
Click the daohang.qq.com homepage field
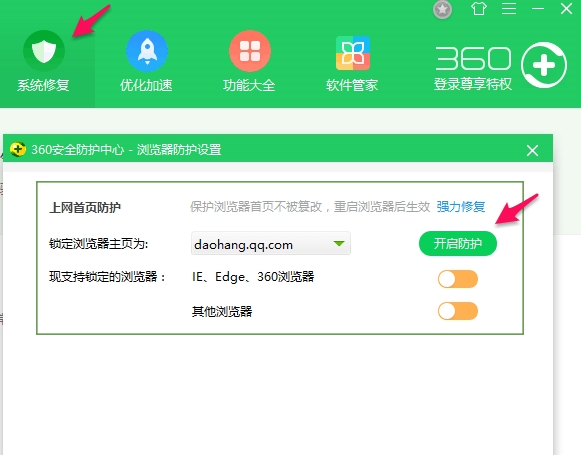[x=270, y=243]
